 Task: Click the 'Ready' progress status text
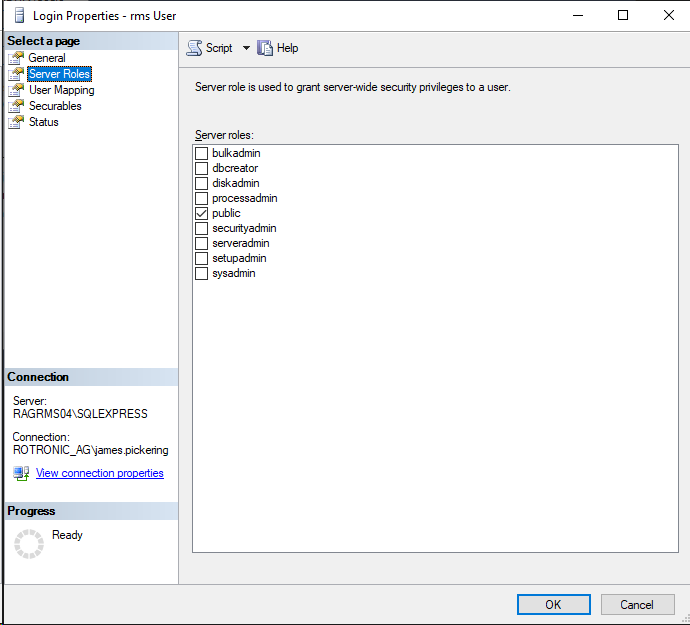tap(67, 535)
